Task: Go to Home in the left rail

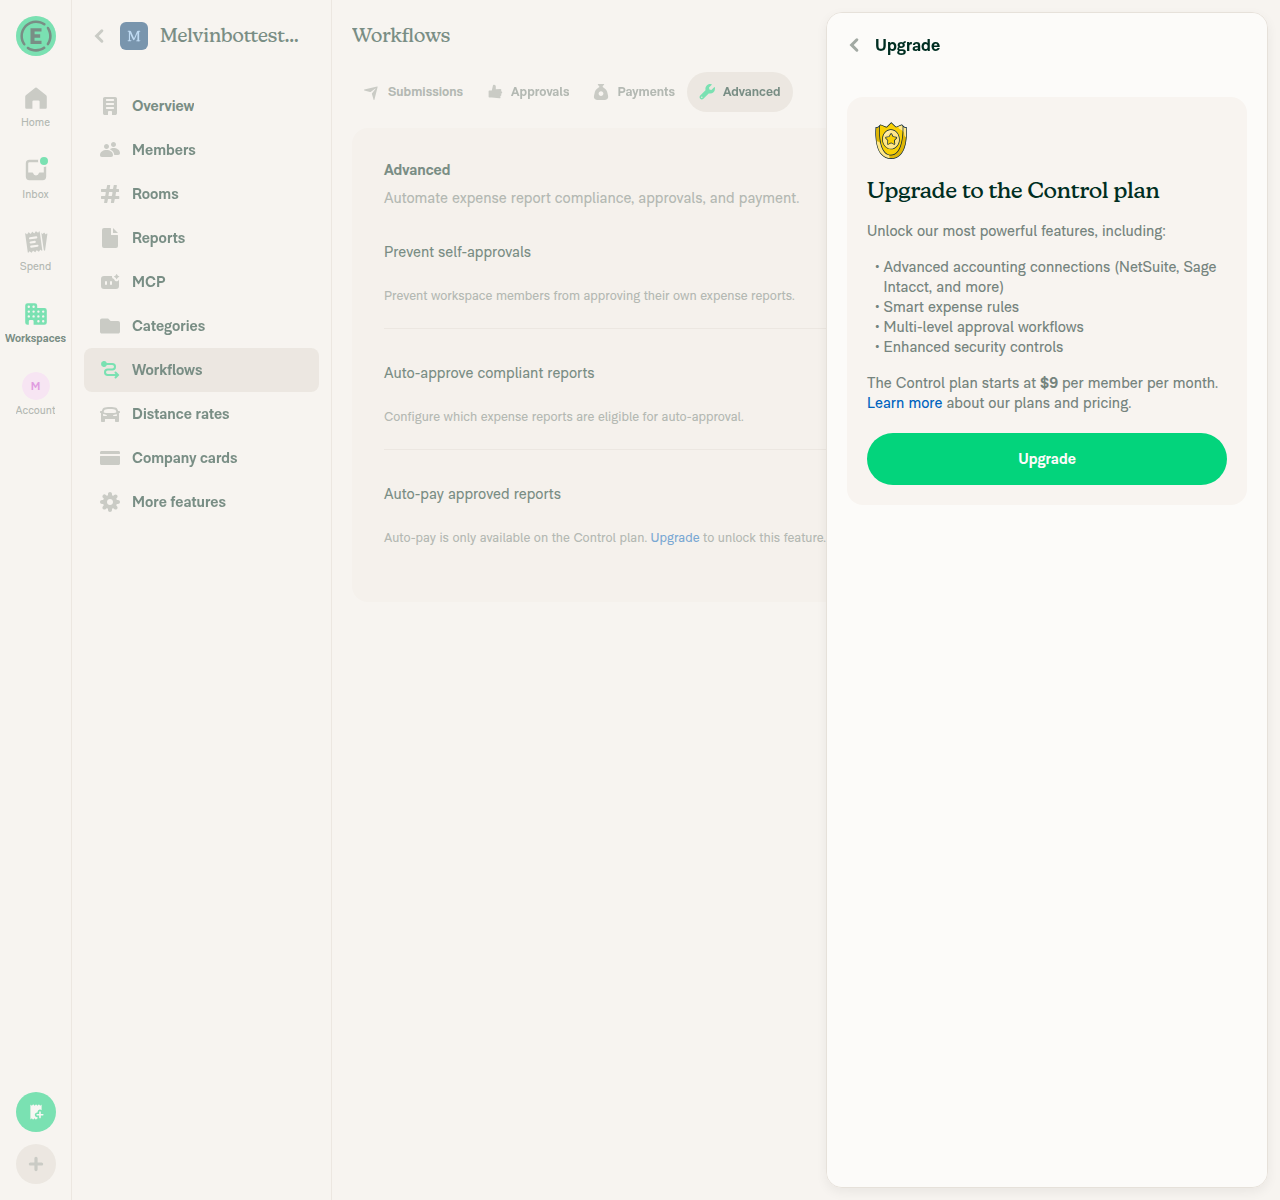Action: 35,107
